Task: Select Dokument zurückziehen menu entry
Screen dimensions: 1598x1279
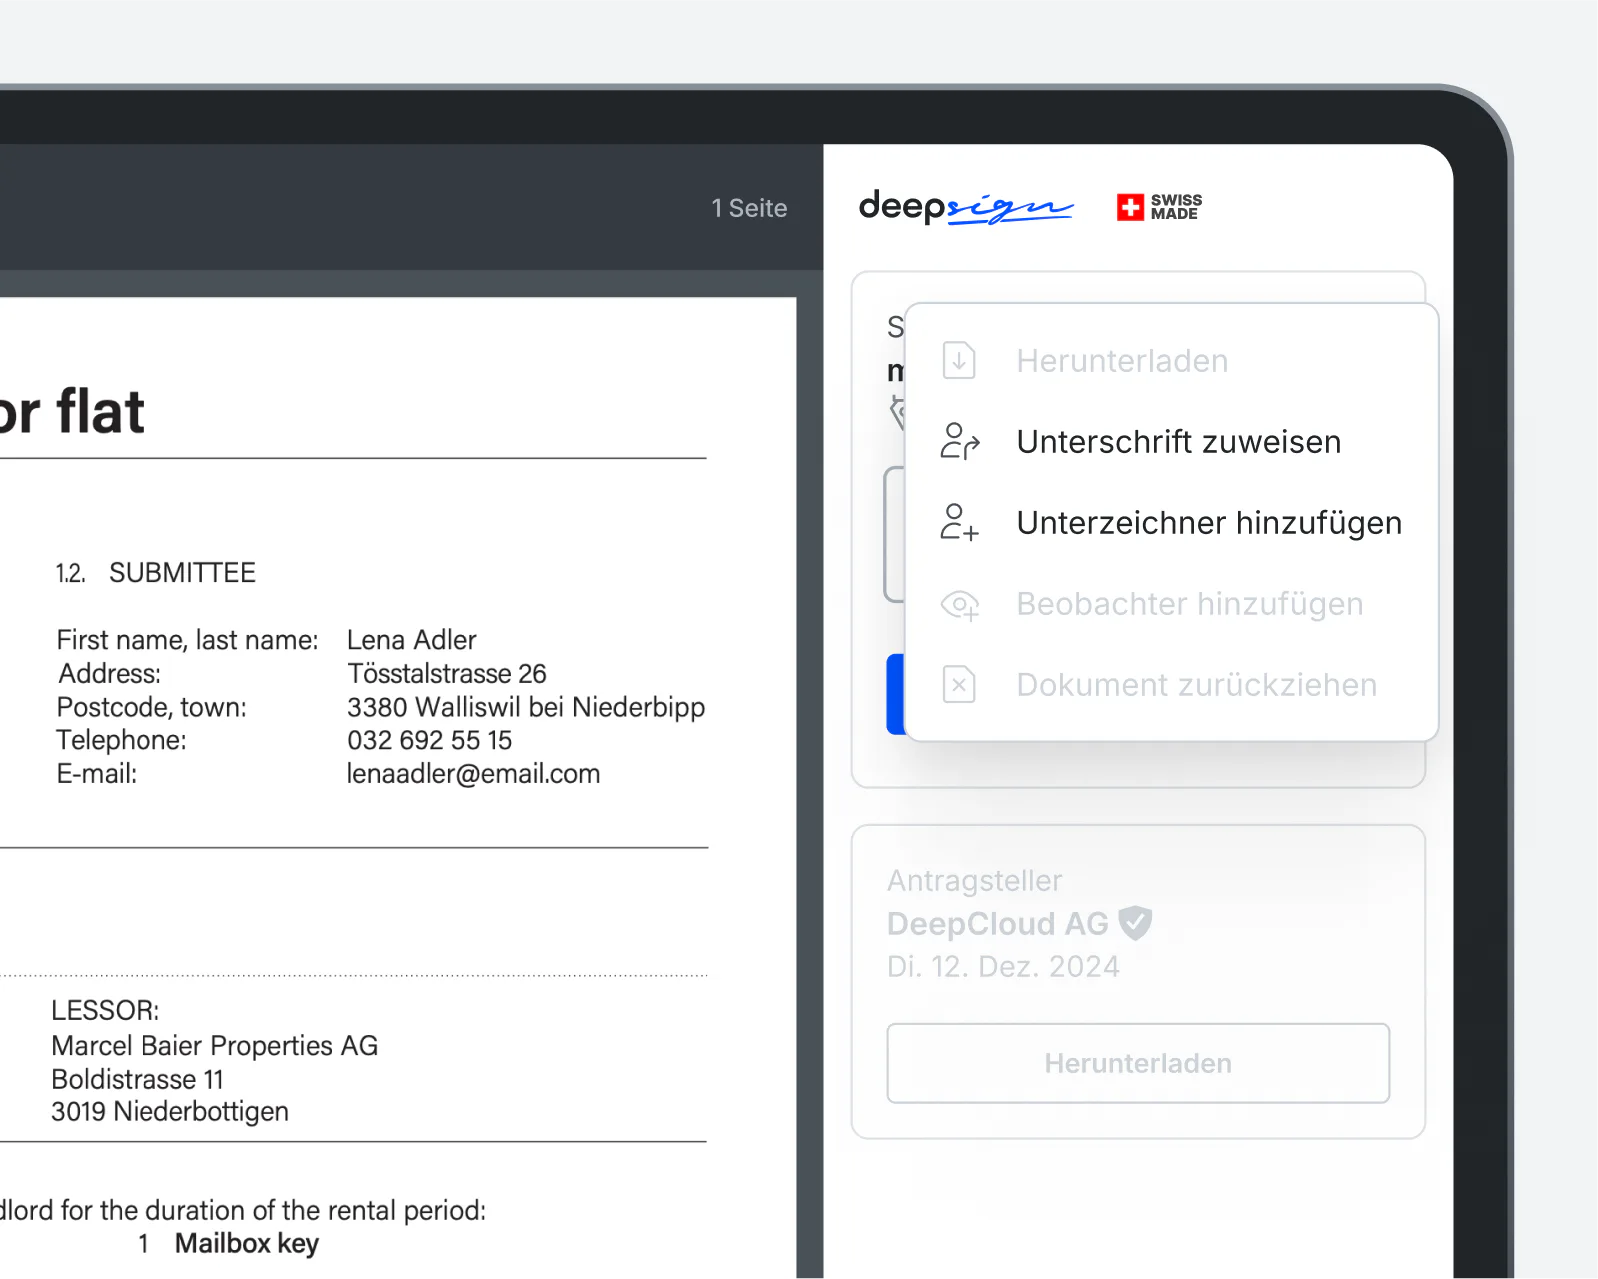Action: tap(1171, 685)
